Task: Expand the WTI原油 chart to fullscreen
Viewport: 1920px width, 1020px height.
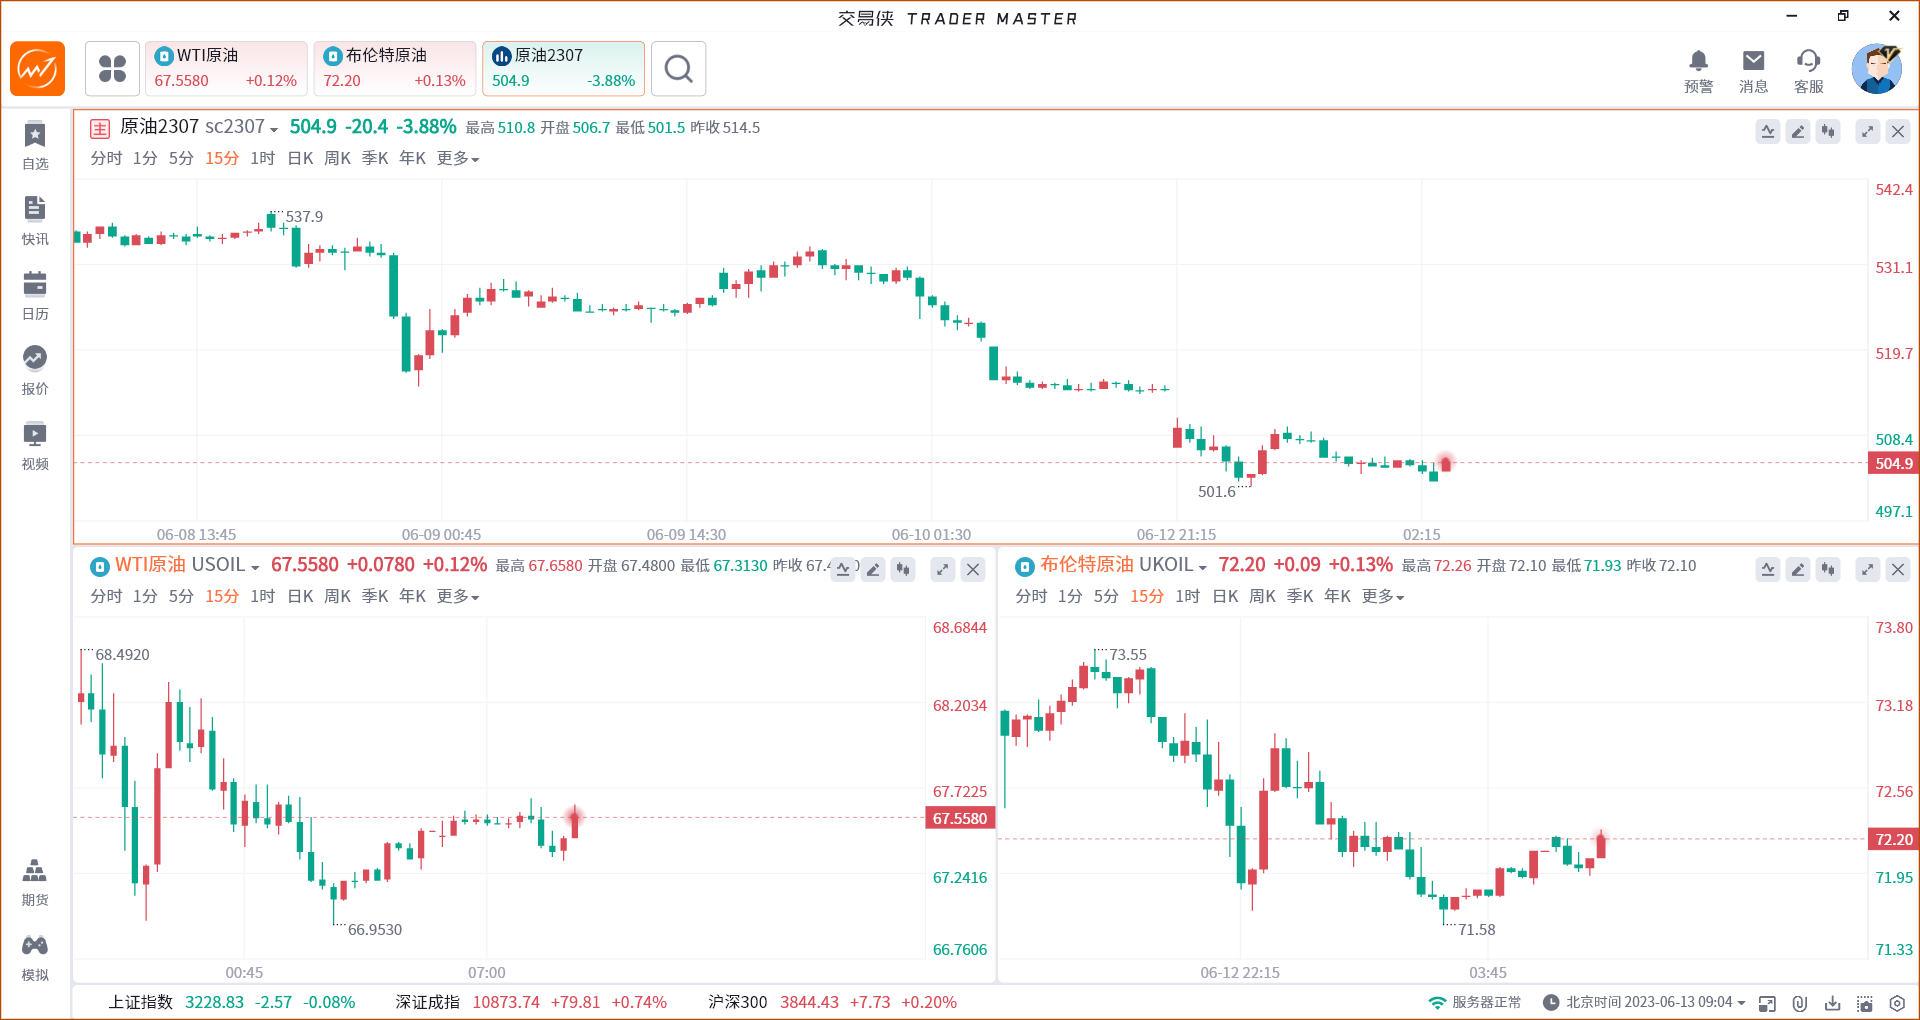Action: click(x=943, y=569)
